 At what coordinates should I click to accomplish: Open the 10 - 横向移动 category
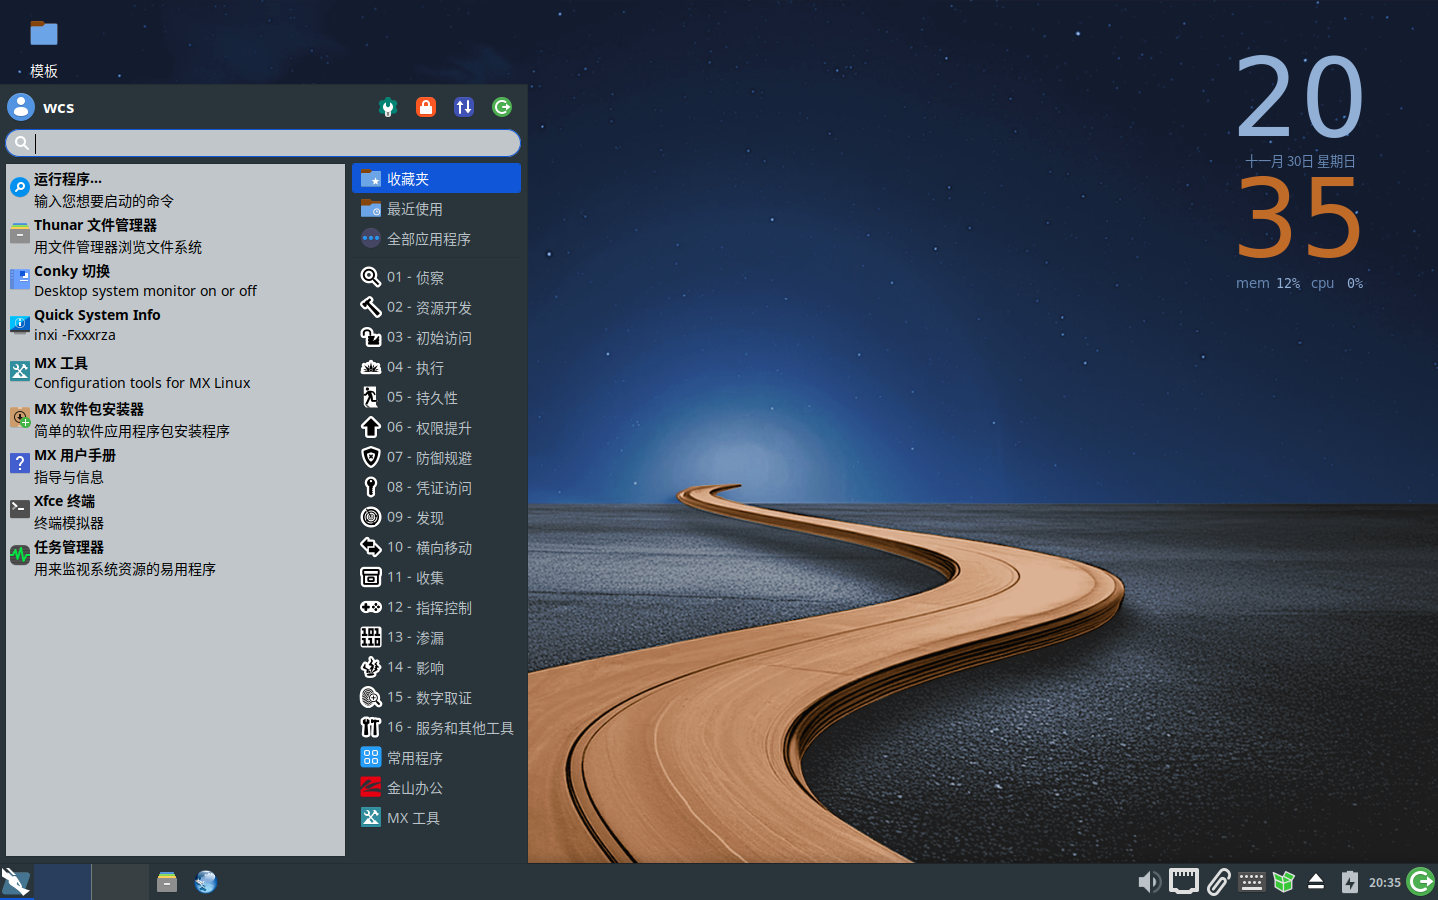click(x=436, y=547)
